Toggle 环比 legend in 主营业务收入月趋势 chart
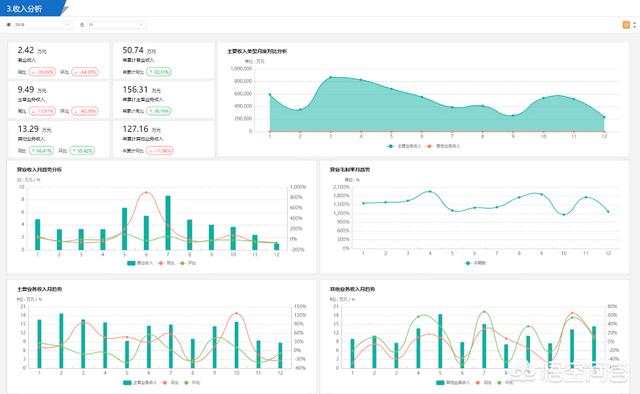 (192, 383)
